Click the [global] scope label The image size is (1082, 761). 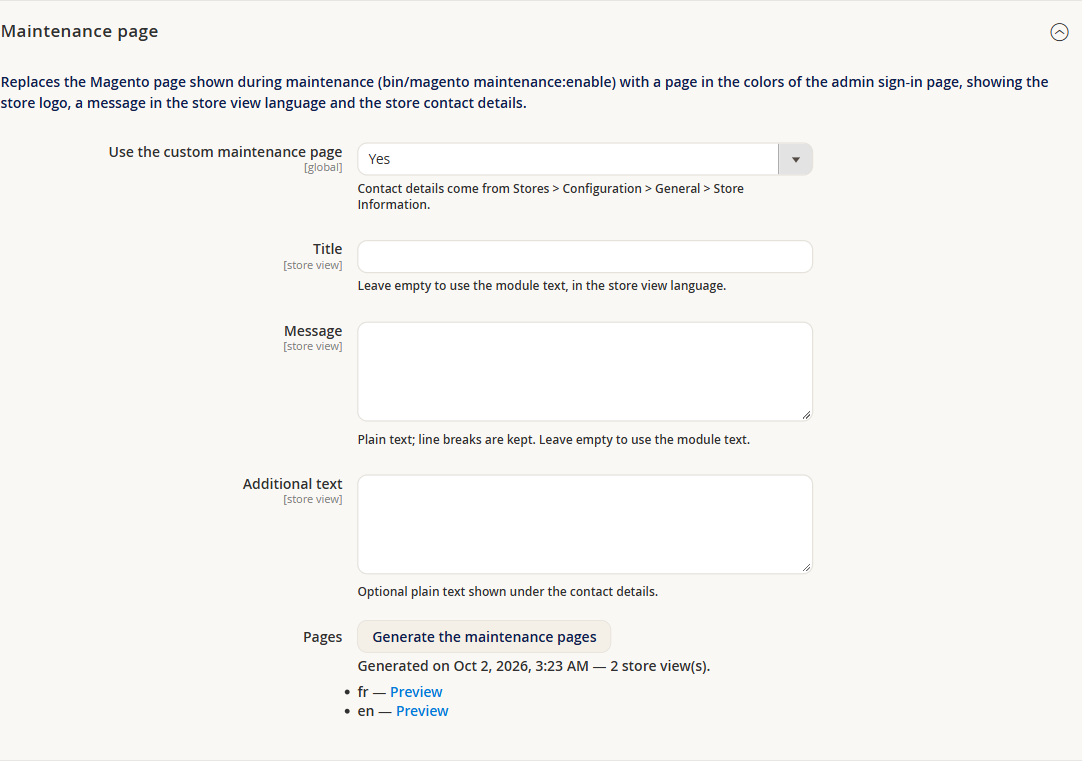point(323,167)
